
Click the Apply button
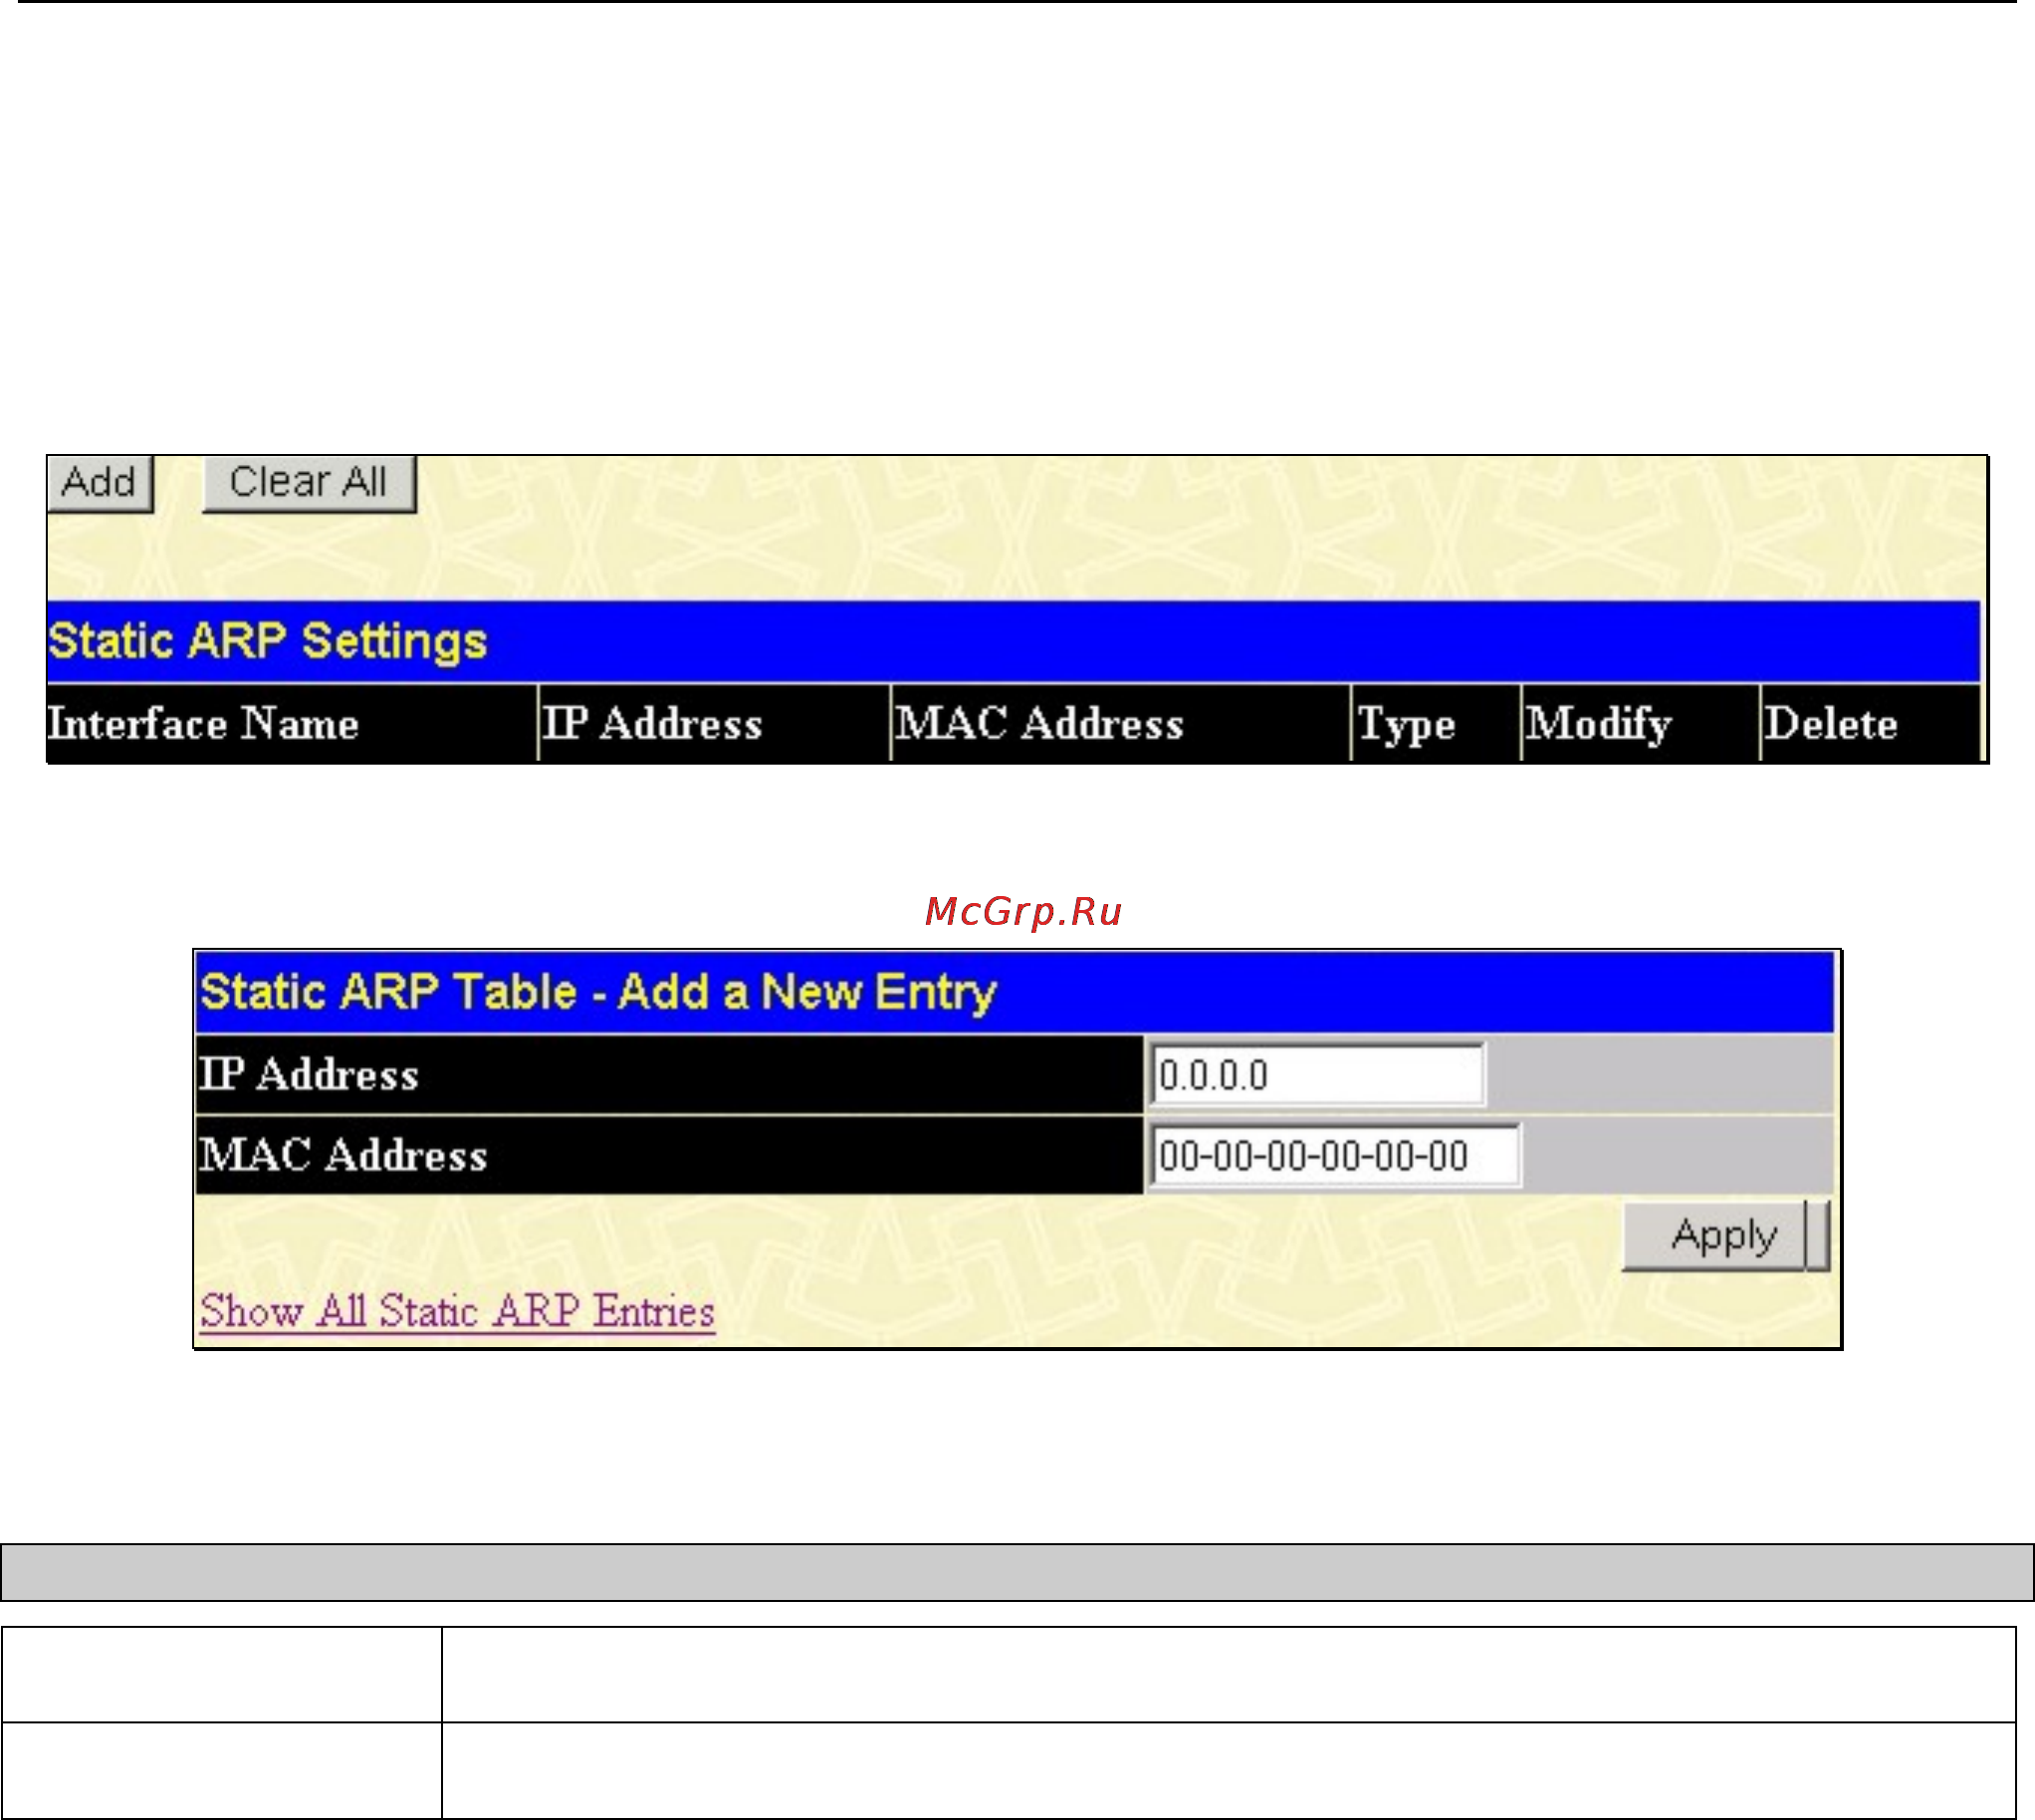click(1724, 1236)
